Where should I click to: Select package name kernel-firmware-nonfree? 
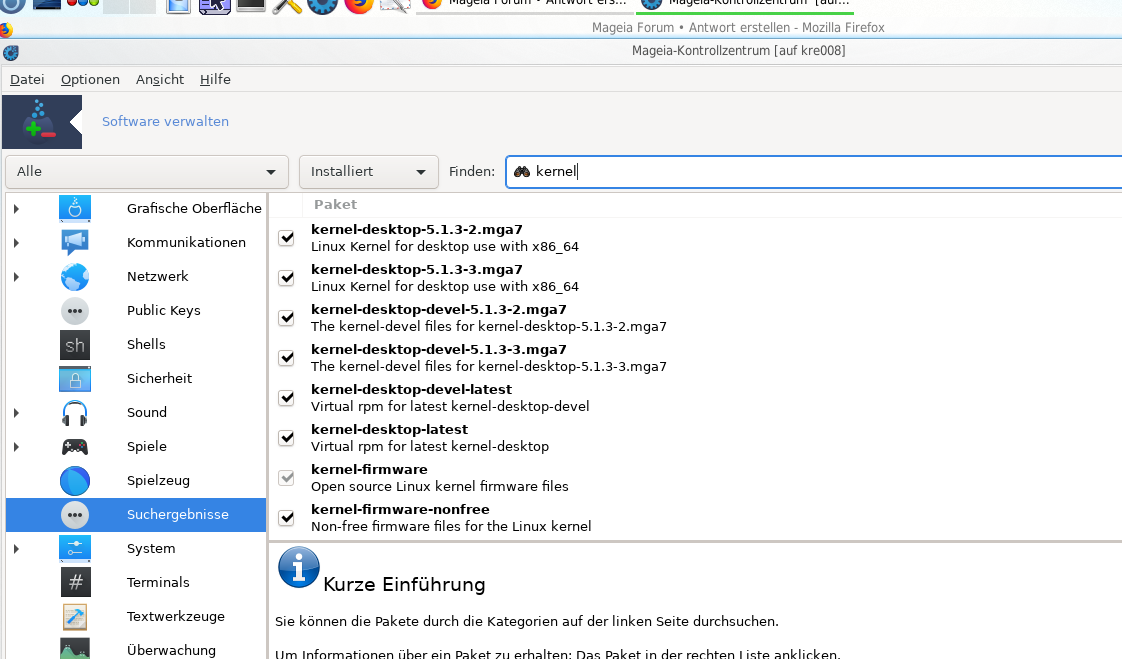(x=400, y=510)
